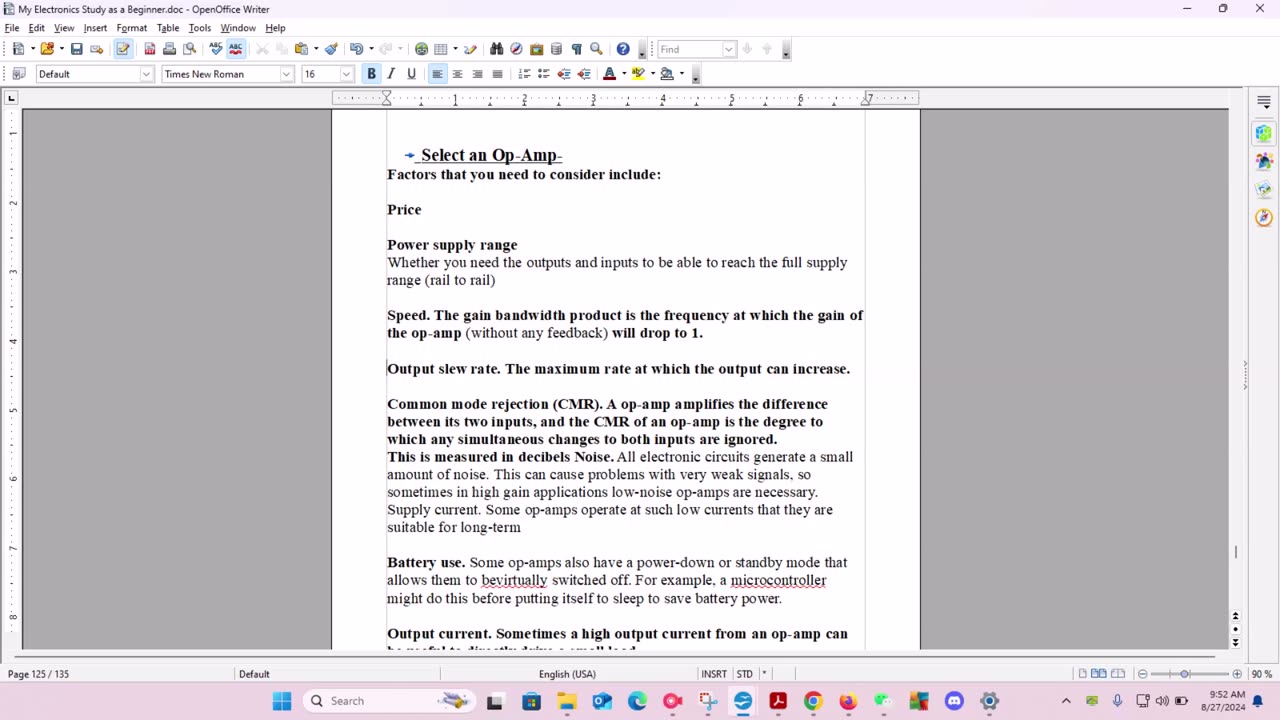Viewport: 1280px width, 720px height.
Task: Click the zoom-in plus button in status bar
Action: point(1237,674)
